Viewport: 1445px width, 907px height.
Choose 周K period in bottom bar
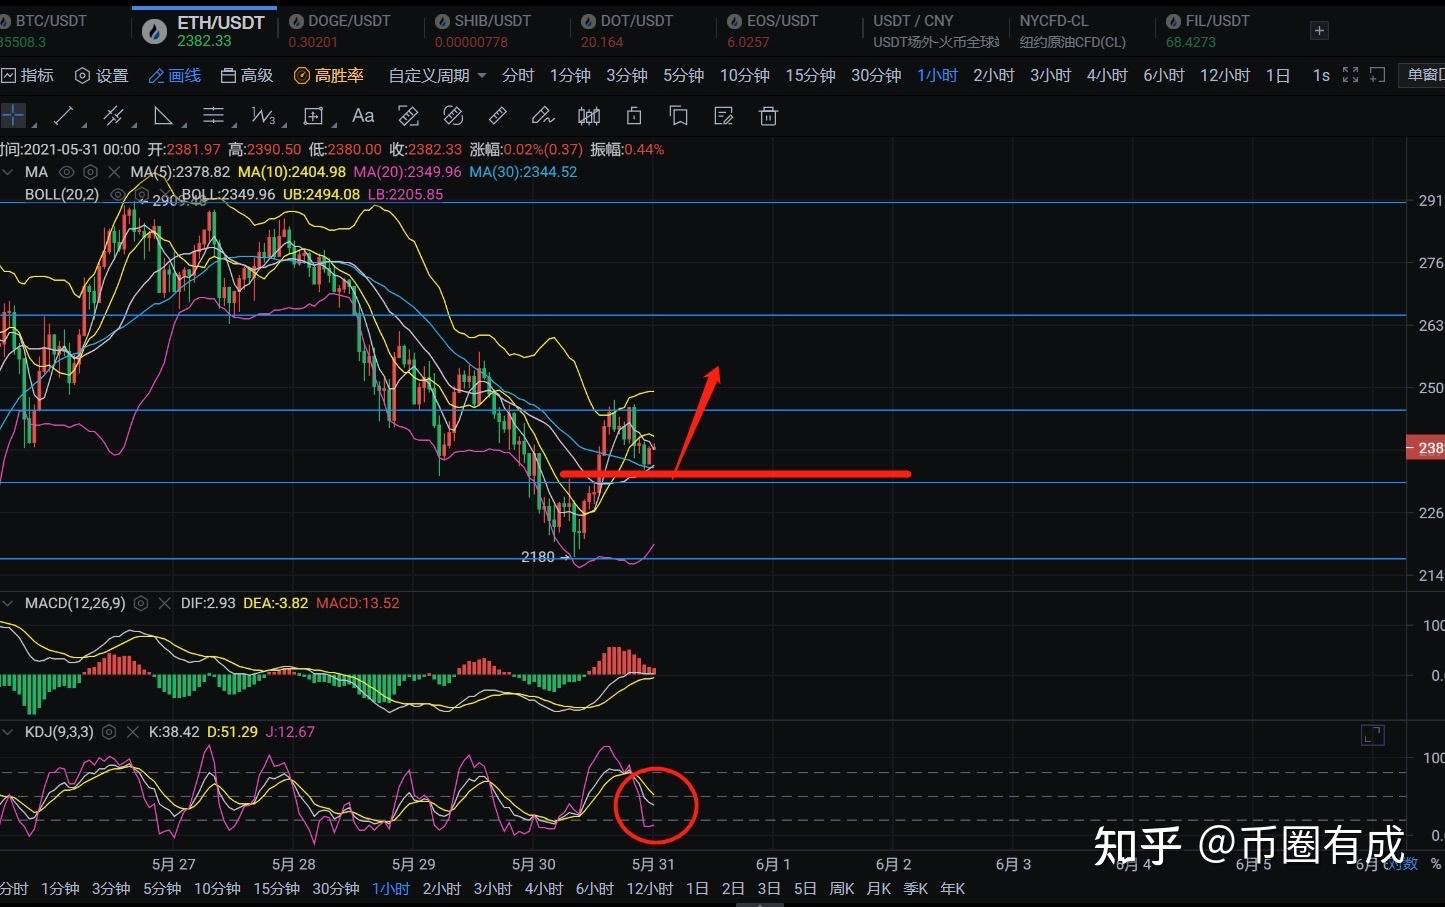tap(841, 888)
